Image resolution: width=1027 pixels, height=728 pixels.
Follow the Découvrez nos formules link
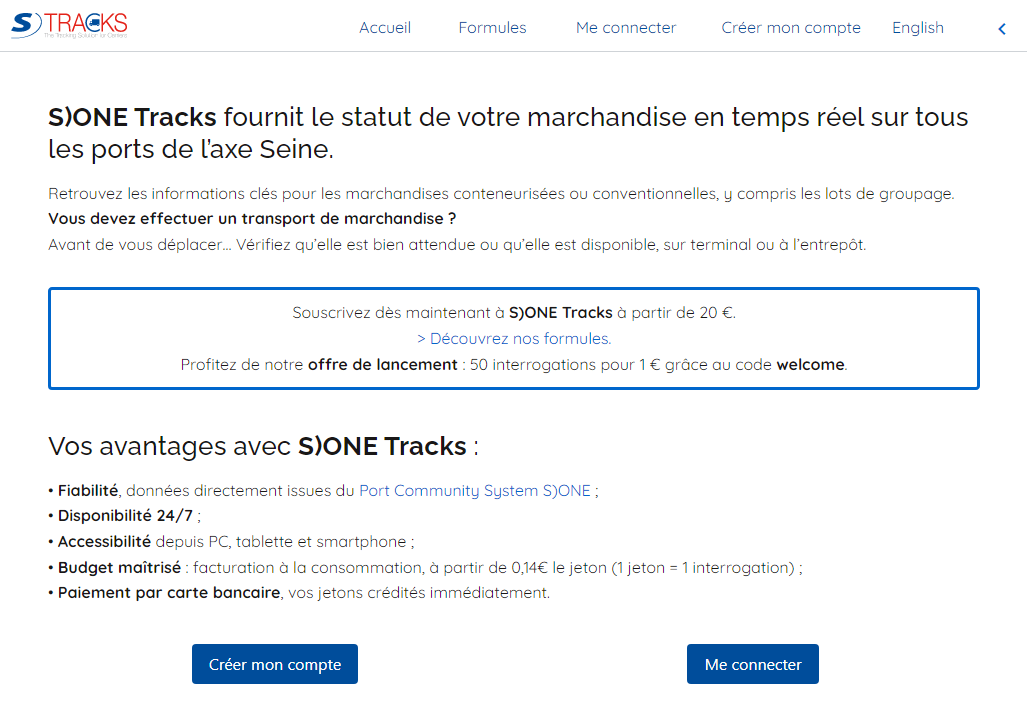(514, 338)
